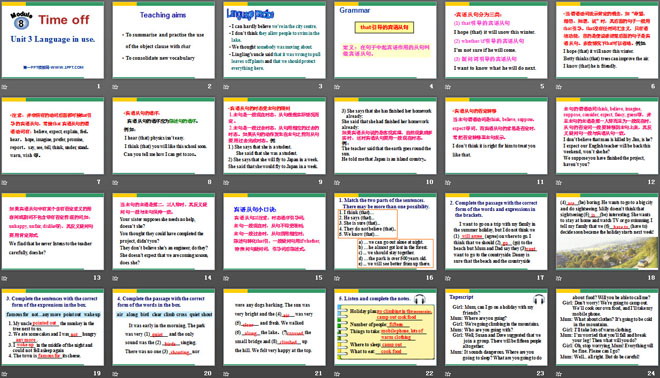
Task: Click the animation star under slide 6
Action: coord(559,87)
